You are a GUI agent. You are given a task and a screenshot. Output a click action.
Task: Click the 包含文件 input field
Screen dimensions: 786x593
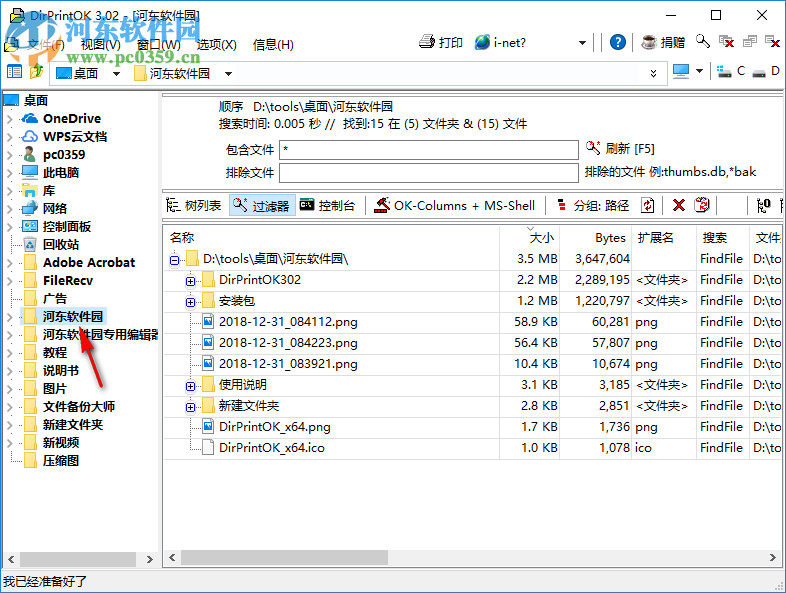point(429,149)
